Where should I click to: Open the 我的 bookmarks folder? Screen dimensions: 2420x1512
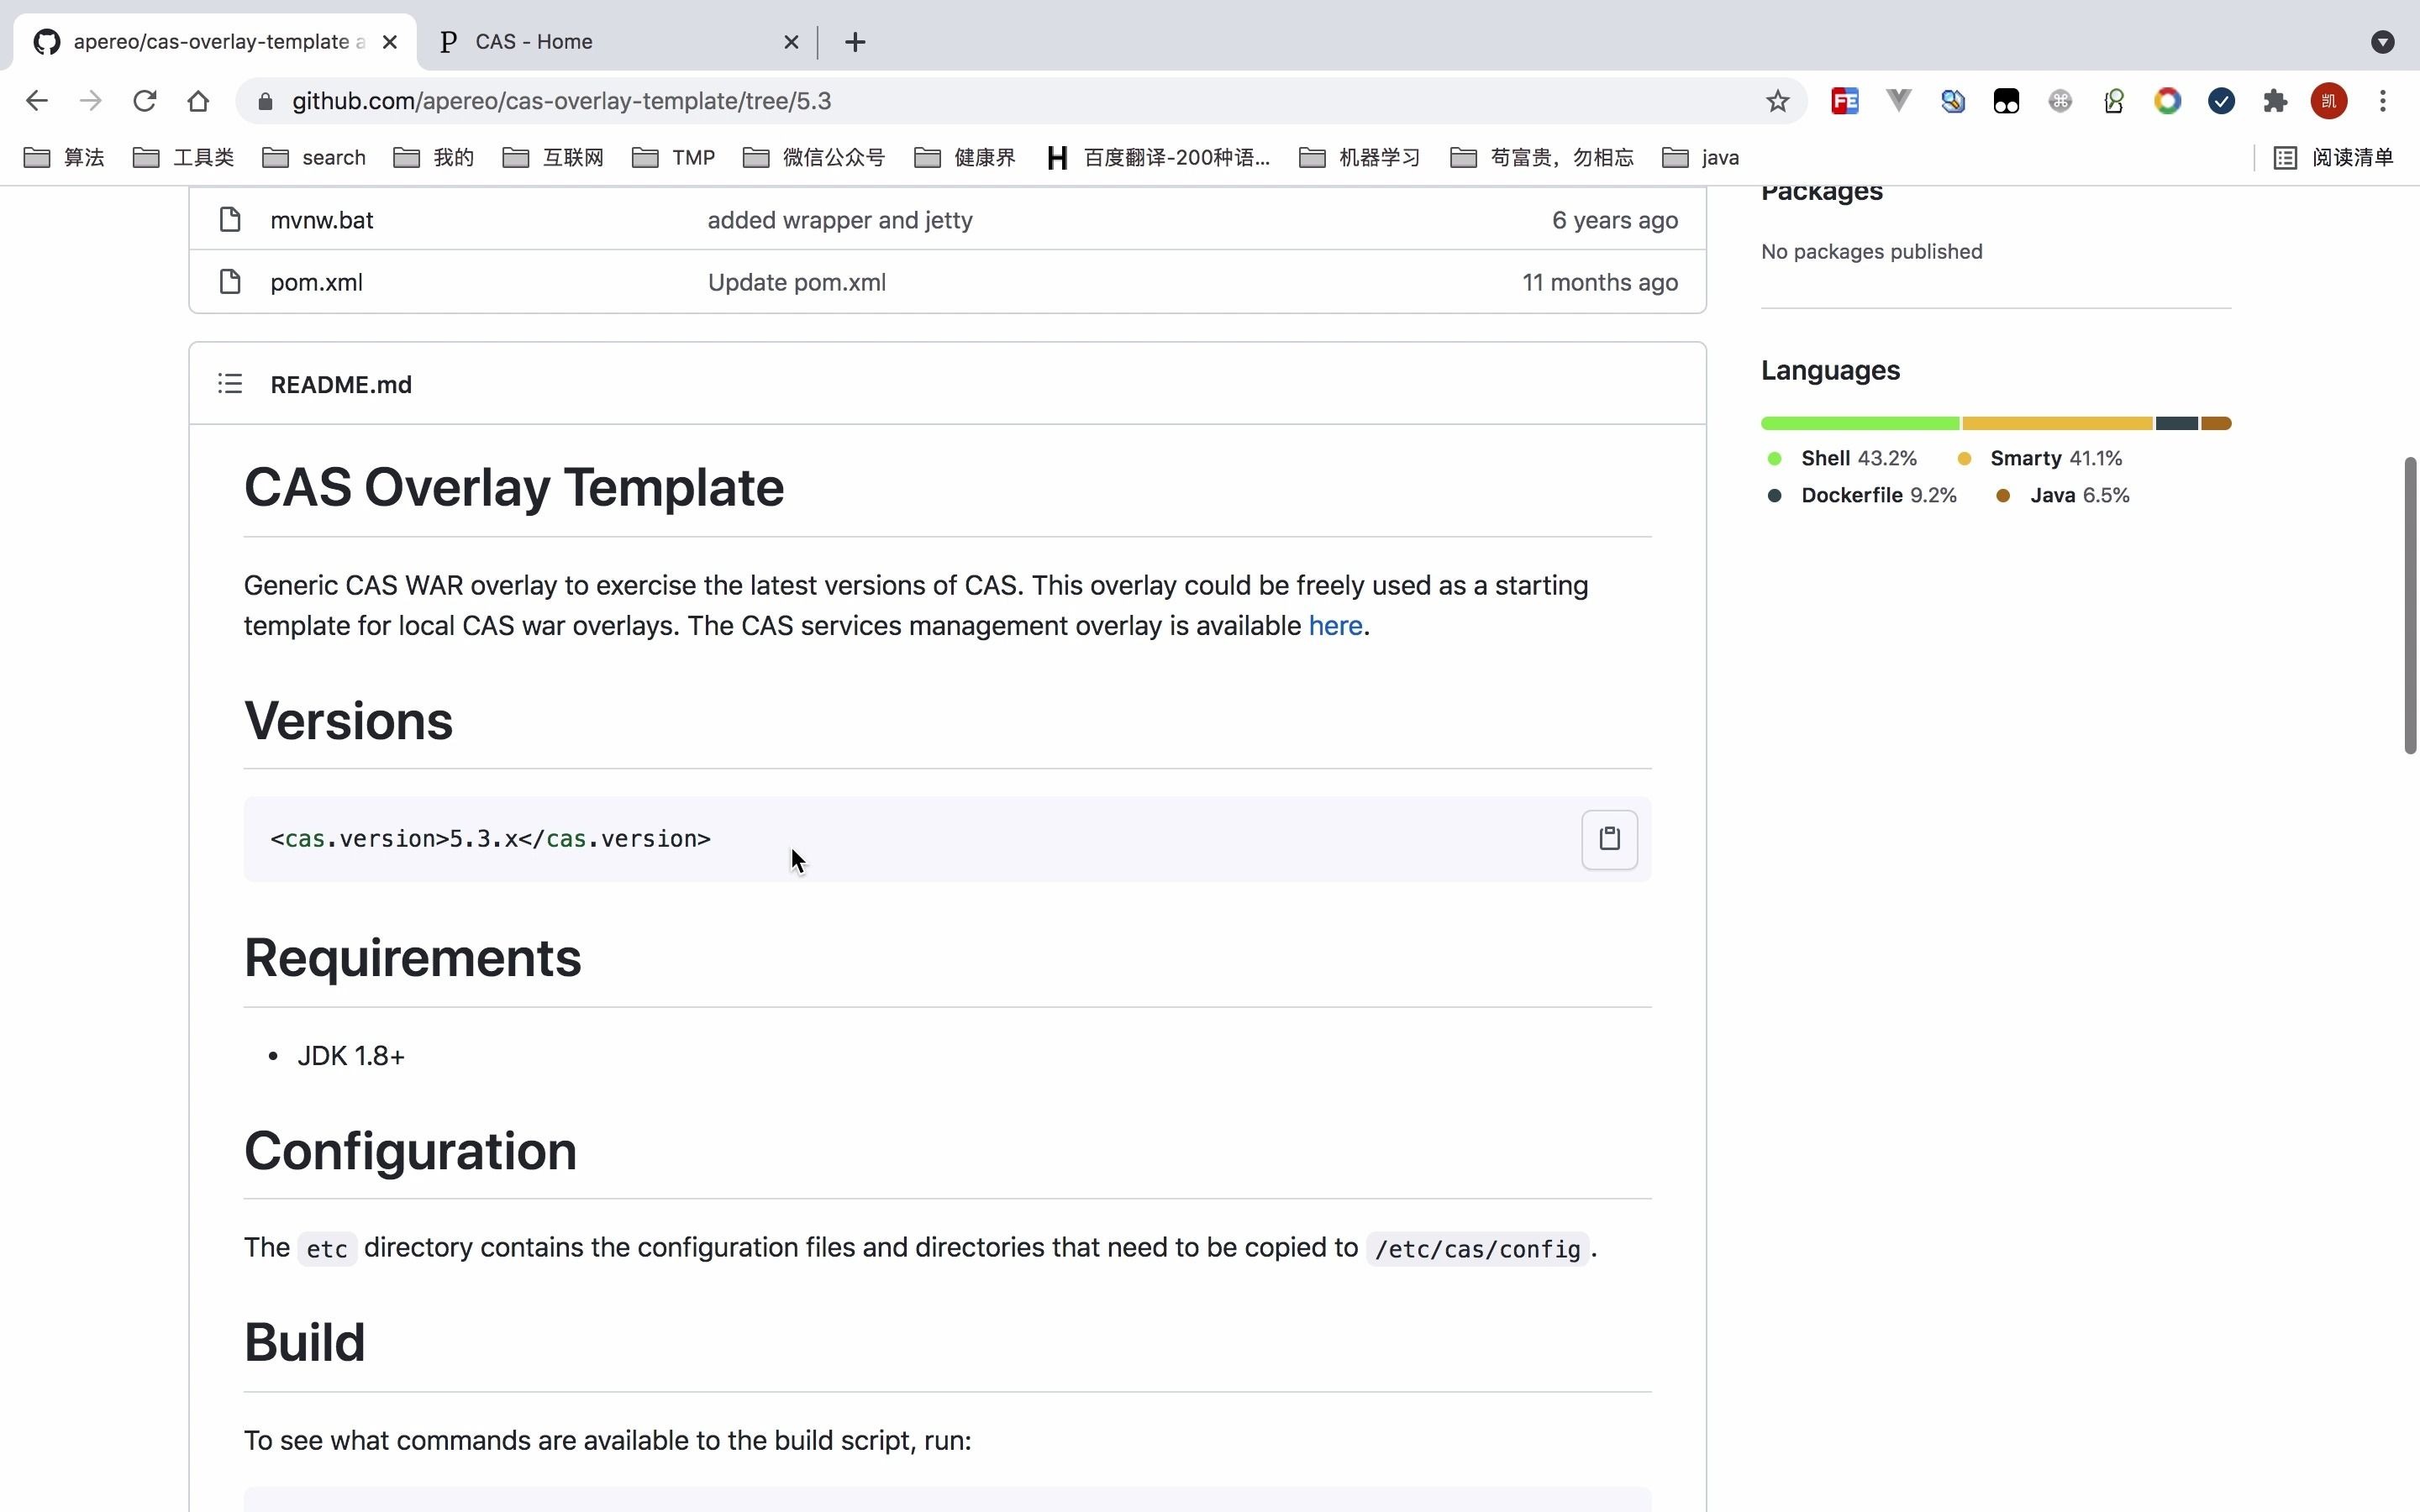click(434, 157)
